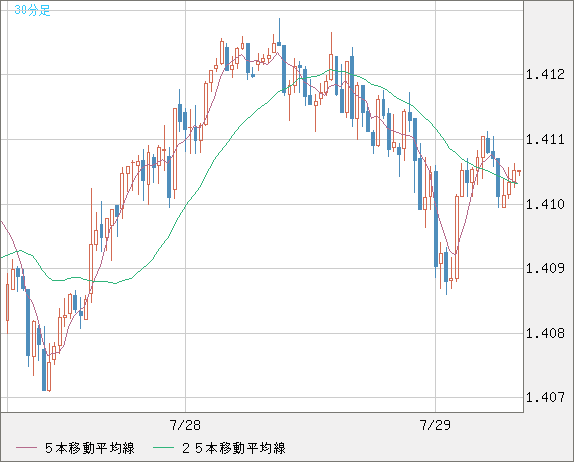Viewport: 574px width, 462px height.
Task: Click the 1.409 price axis label
Action: (545, 268)
